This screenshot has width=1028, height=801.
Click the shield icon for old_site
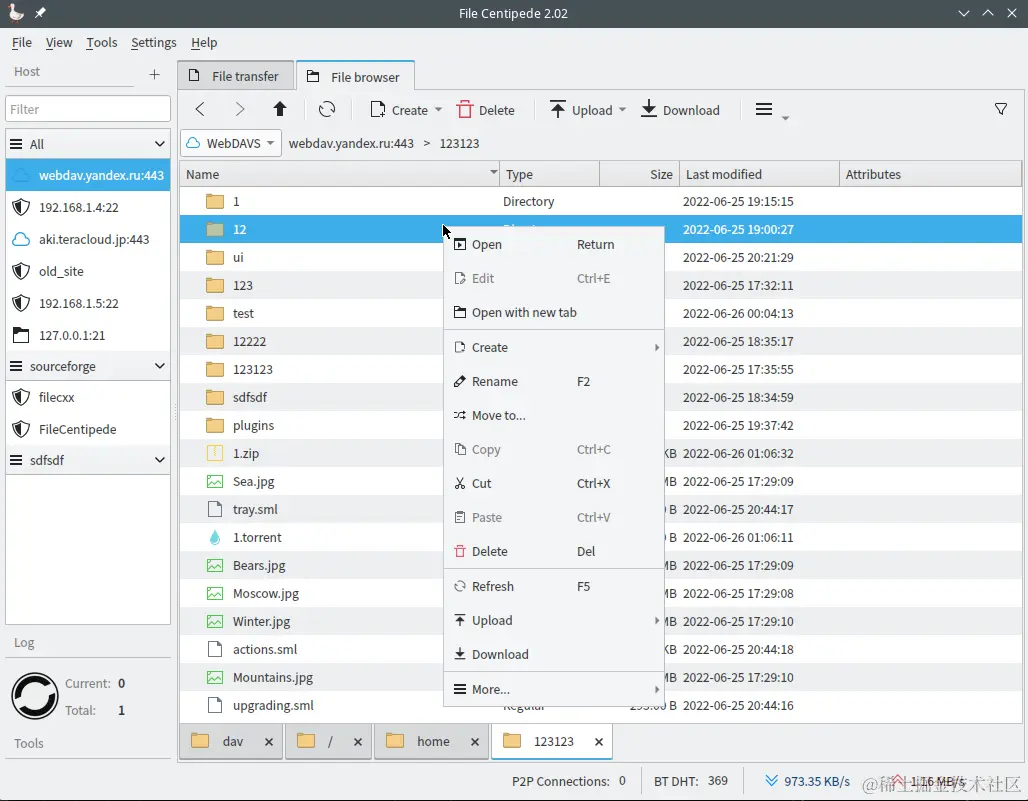[21, 271]
